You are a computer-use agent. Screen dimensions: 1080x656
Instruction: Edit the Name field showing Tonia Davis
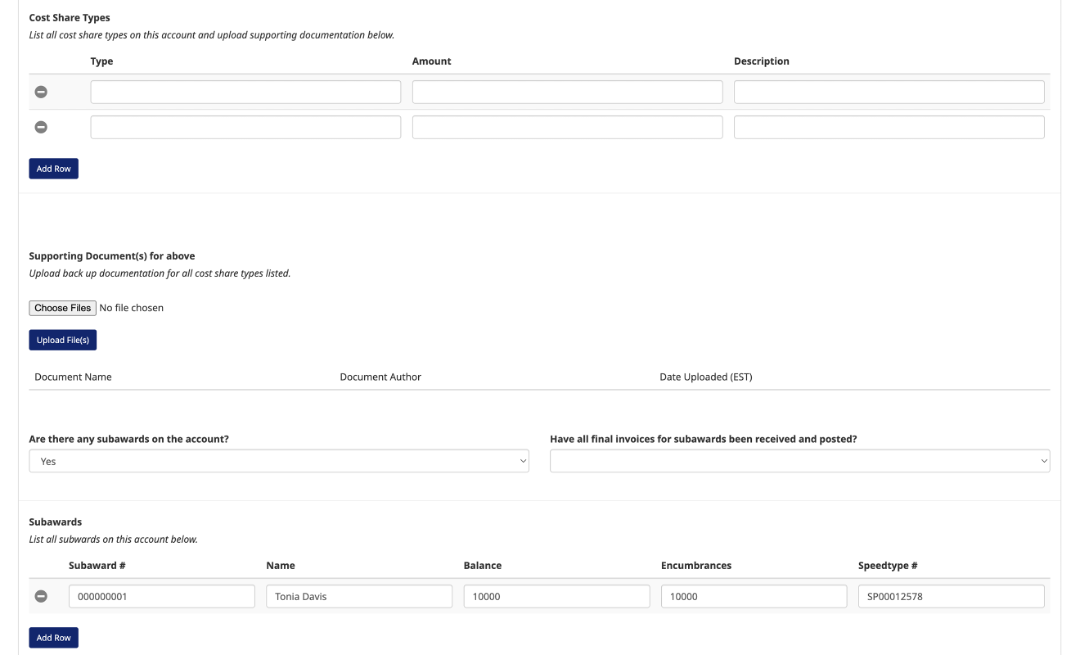coord(359,596)
